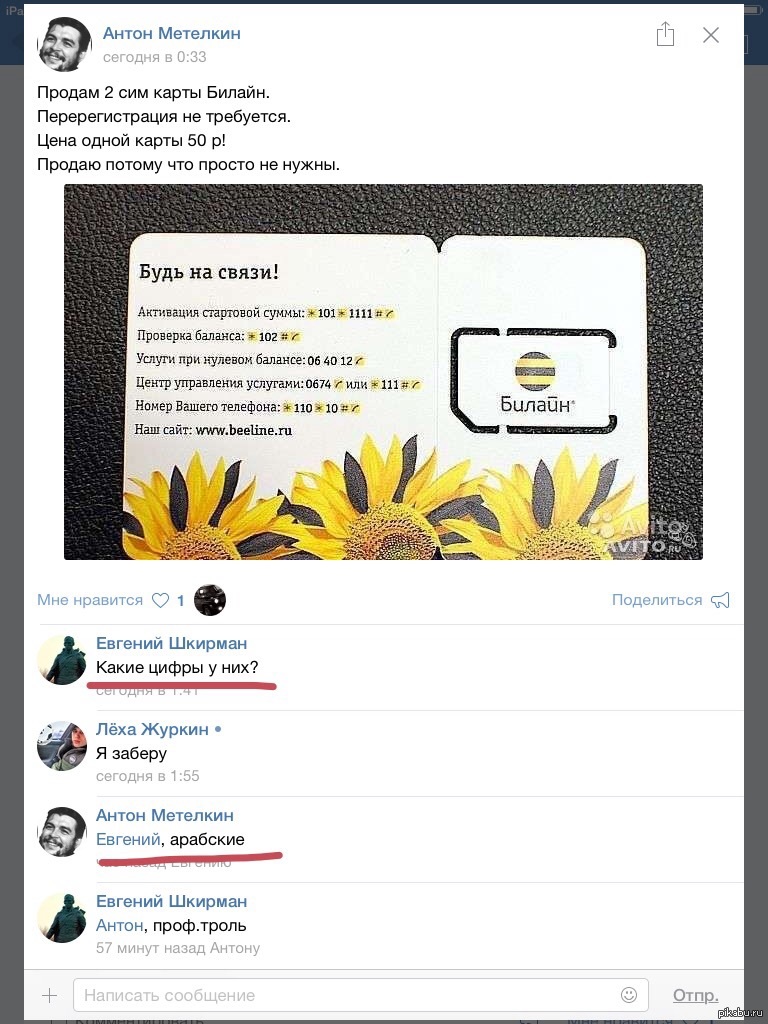Image resolution: width=768 pixels, height=1024 pixels.
Task: Close the post popup with X
Action: coord(711,35)
